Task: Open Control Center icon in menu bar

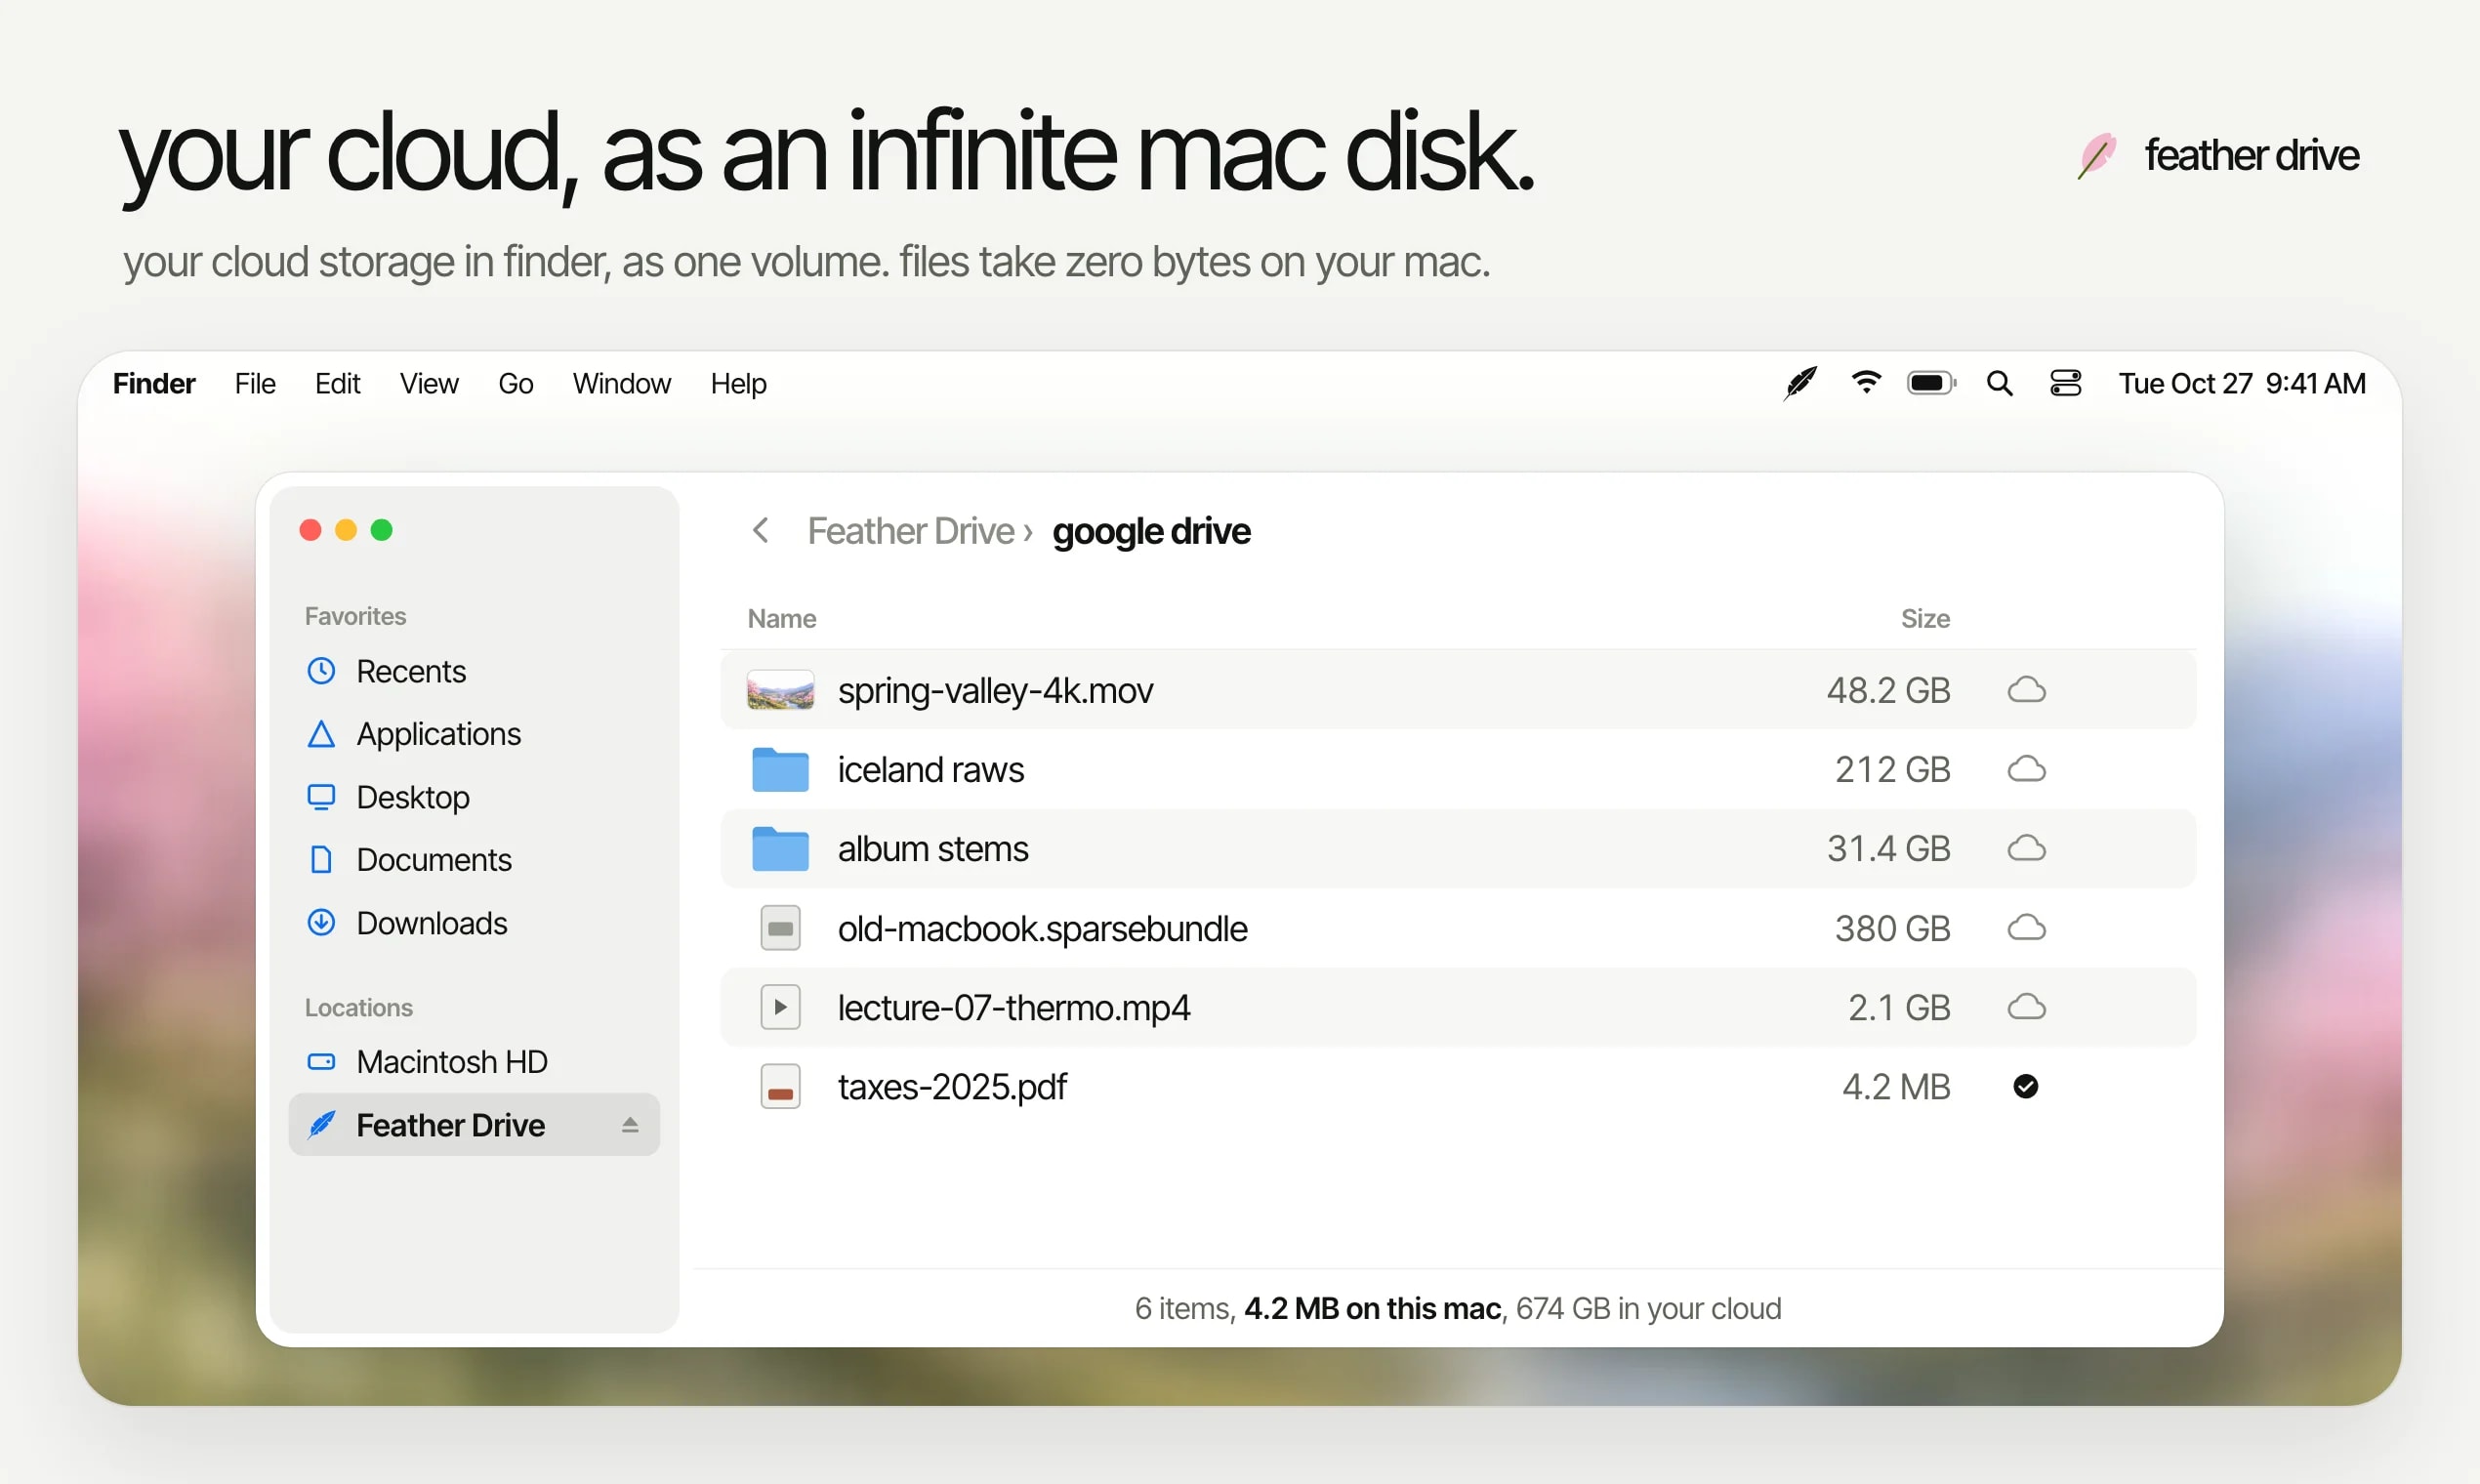Action: [x=2065, y=383]
